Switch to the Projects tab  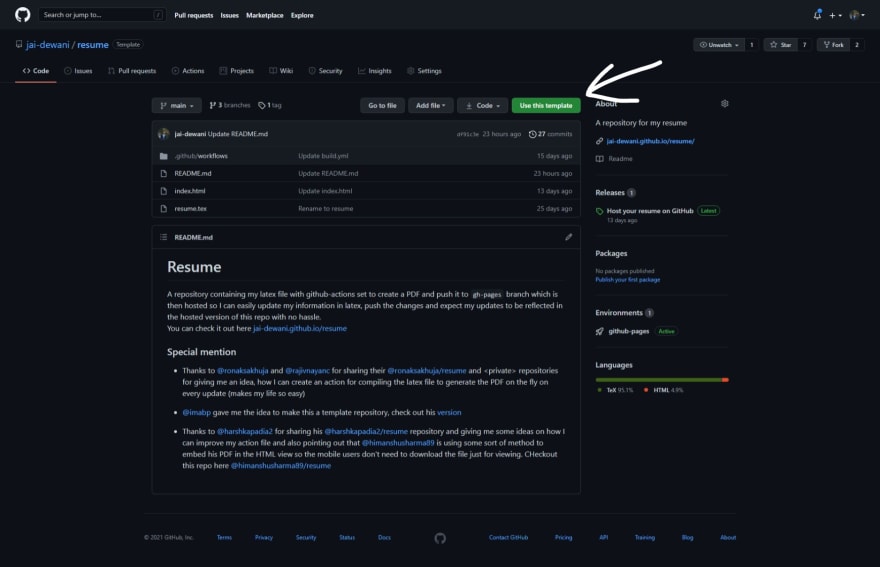[x=236, y=71]
